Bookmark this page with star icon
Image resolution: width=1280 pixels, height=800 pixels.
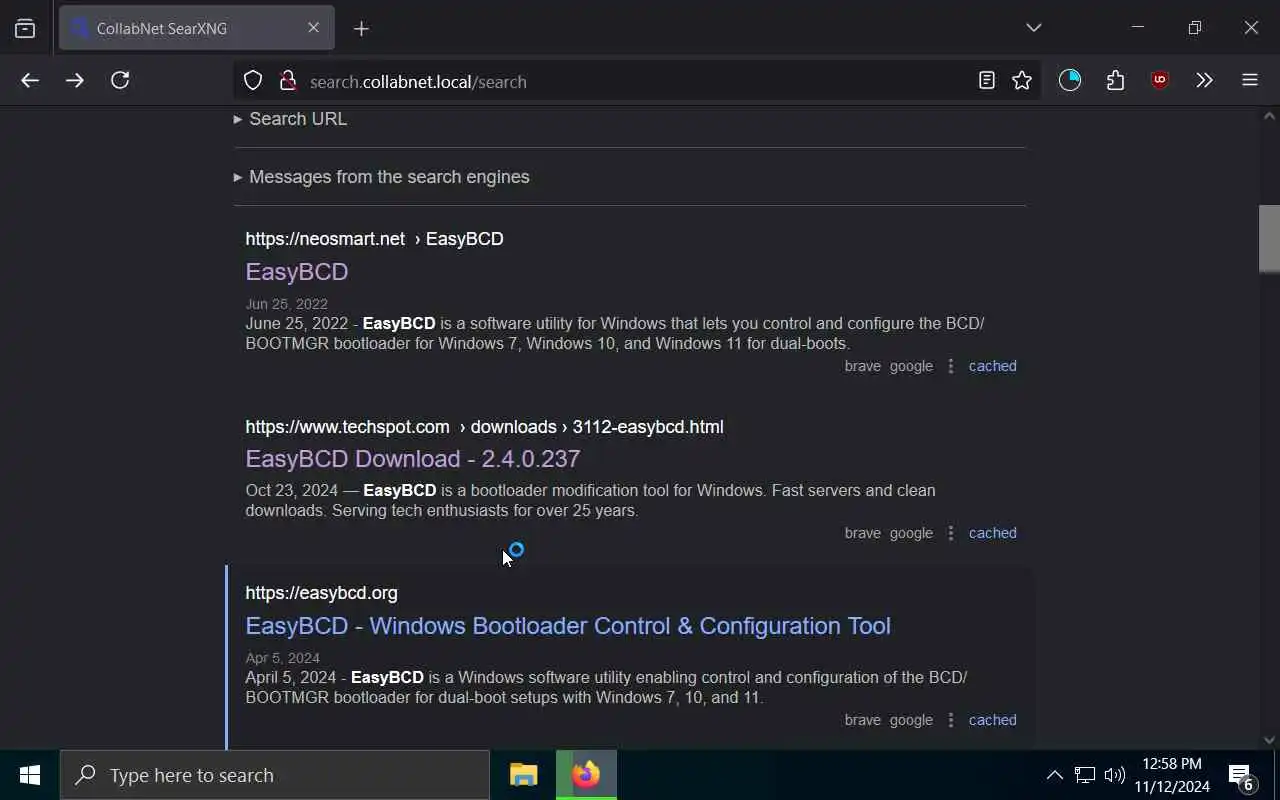coord(1022,81)
